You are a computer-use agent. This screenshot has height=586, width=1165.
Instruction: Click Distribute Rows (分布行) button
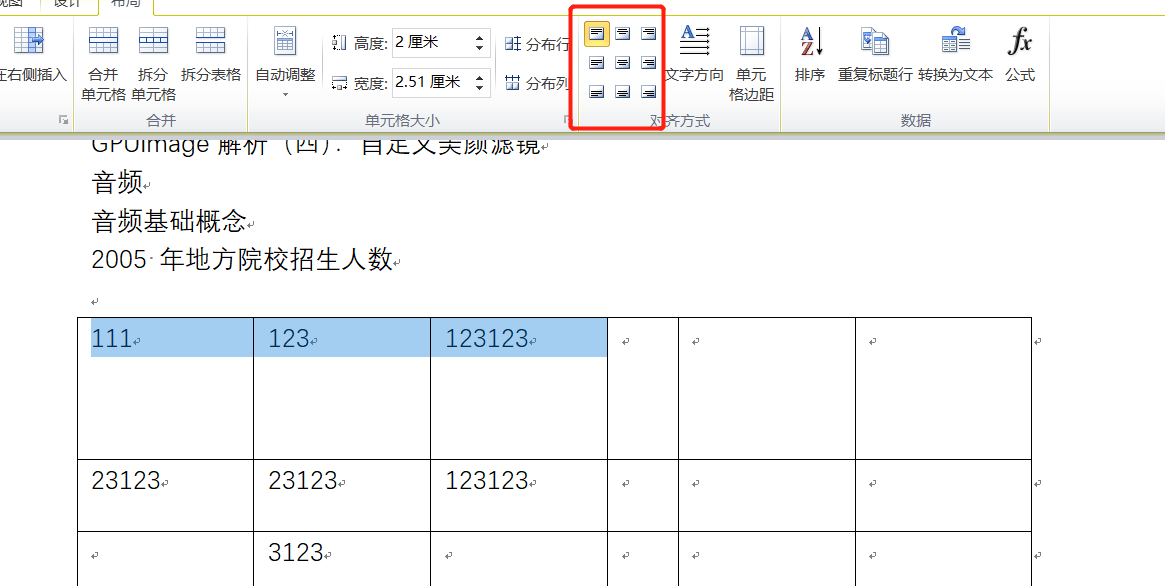click(x=537, y=44)
